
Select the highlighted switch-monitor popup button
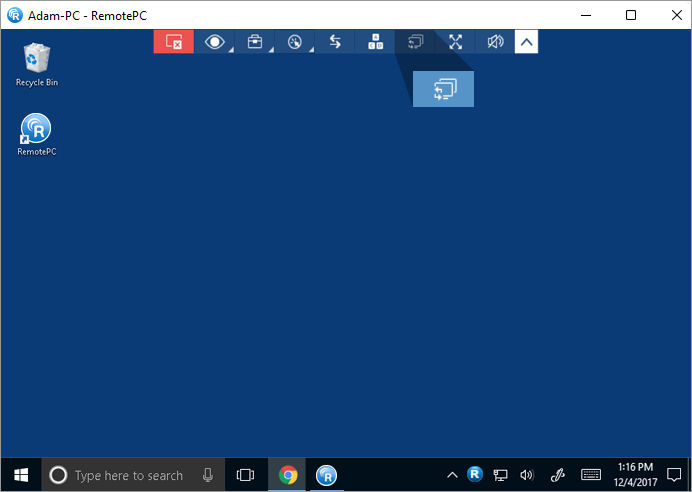443,89
